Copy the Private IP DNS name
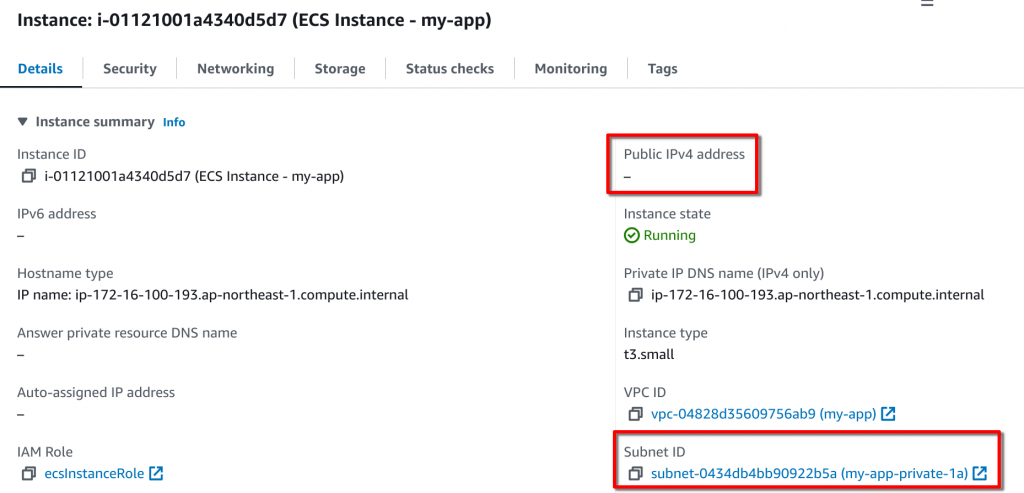Image resolution: width=1024 pixels, height=493 pixels. (634, 295)
